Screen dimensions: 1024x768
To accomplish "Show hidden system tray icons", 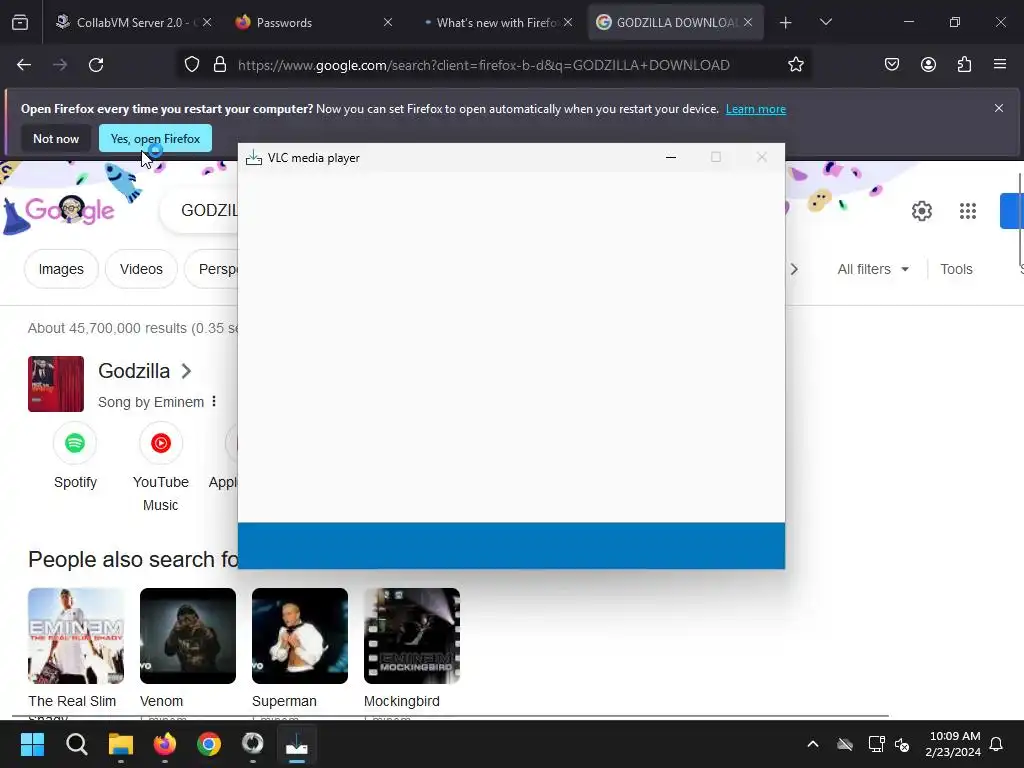I will click(813, 744).
